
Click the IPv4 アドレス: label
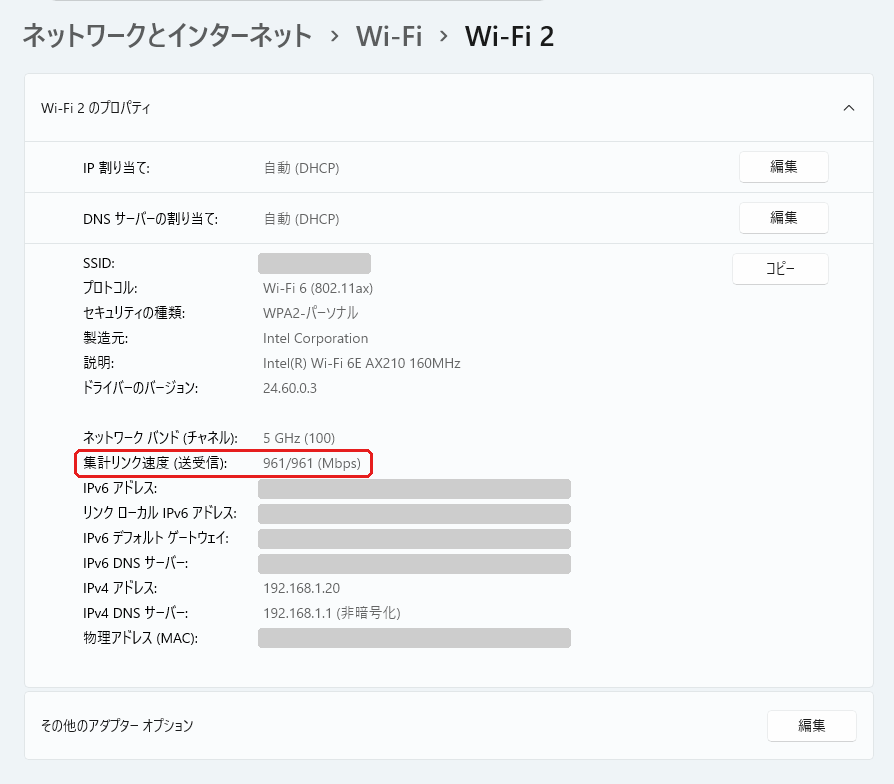tap(120, 588)
